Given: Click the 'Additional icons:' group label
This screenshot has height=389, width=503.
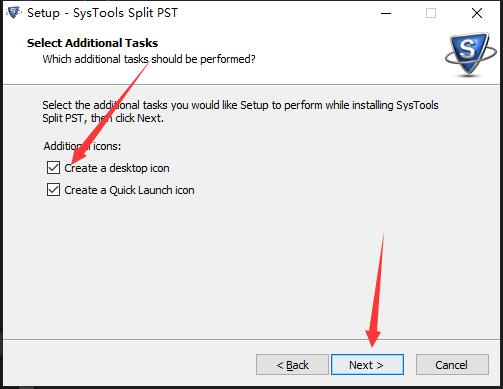Looking at the screenshot, I should 82,146.
